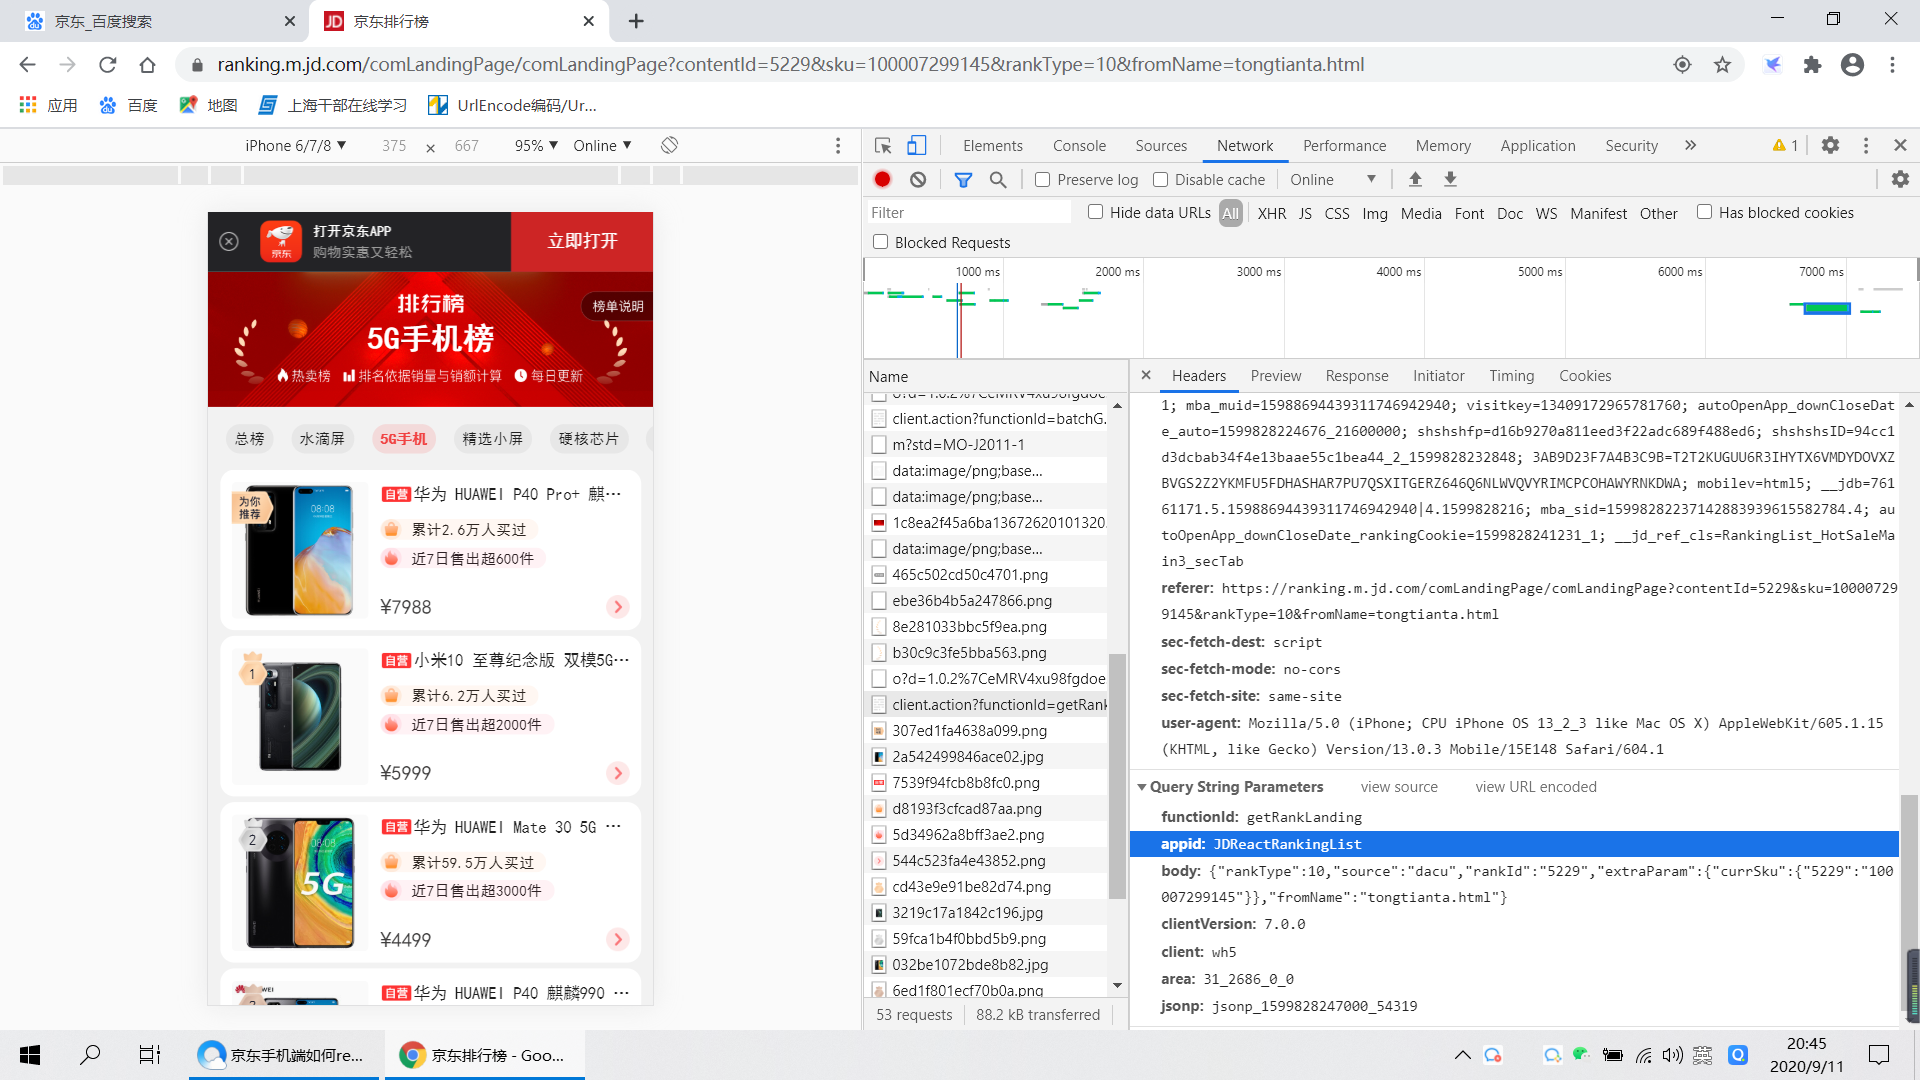Open the Chrome extensions puzzle icon
The image size is (1920, 1080).
1812,65
